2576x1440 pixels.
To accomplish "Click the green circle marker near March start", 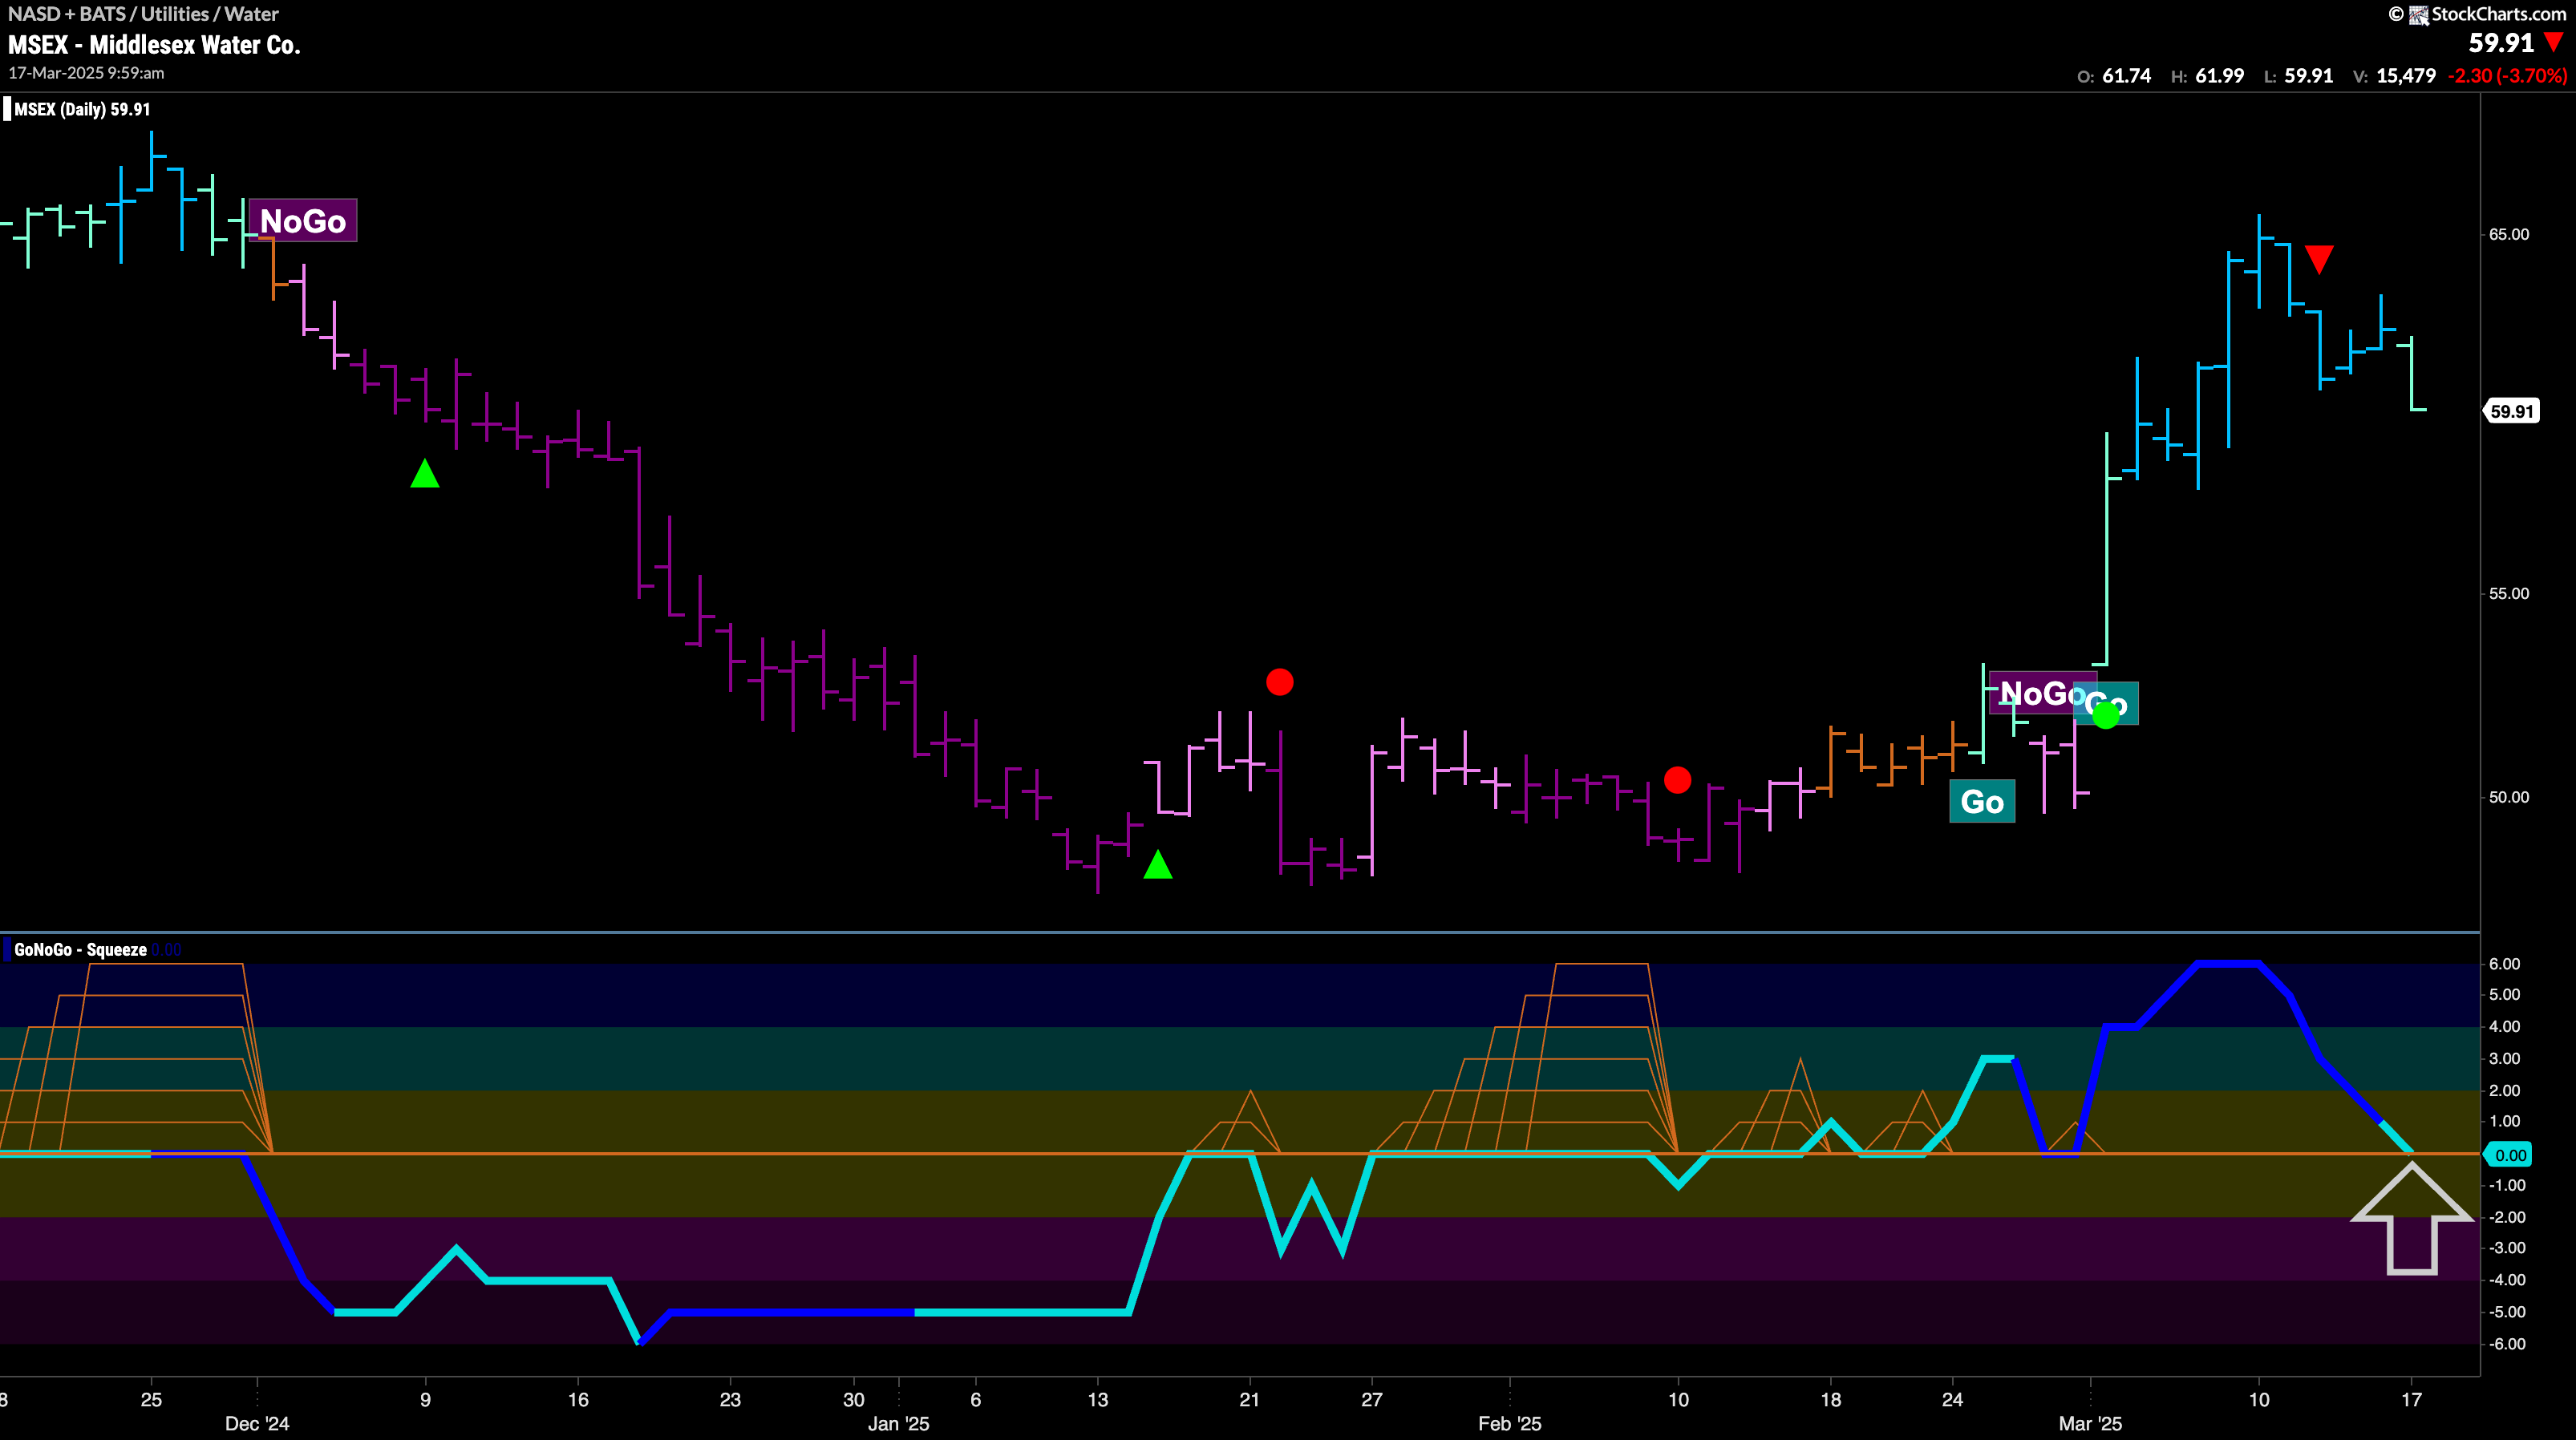I will 2106,715.
